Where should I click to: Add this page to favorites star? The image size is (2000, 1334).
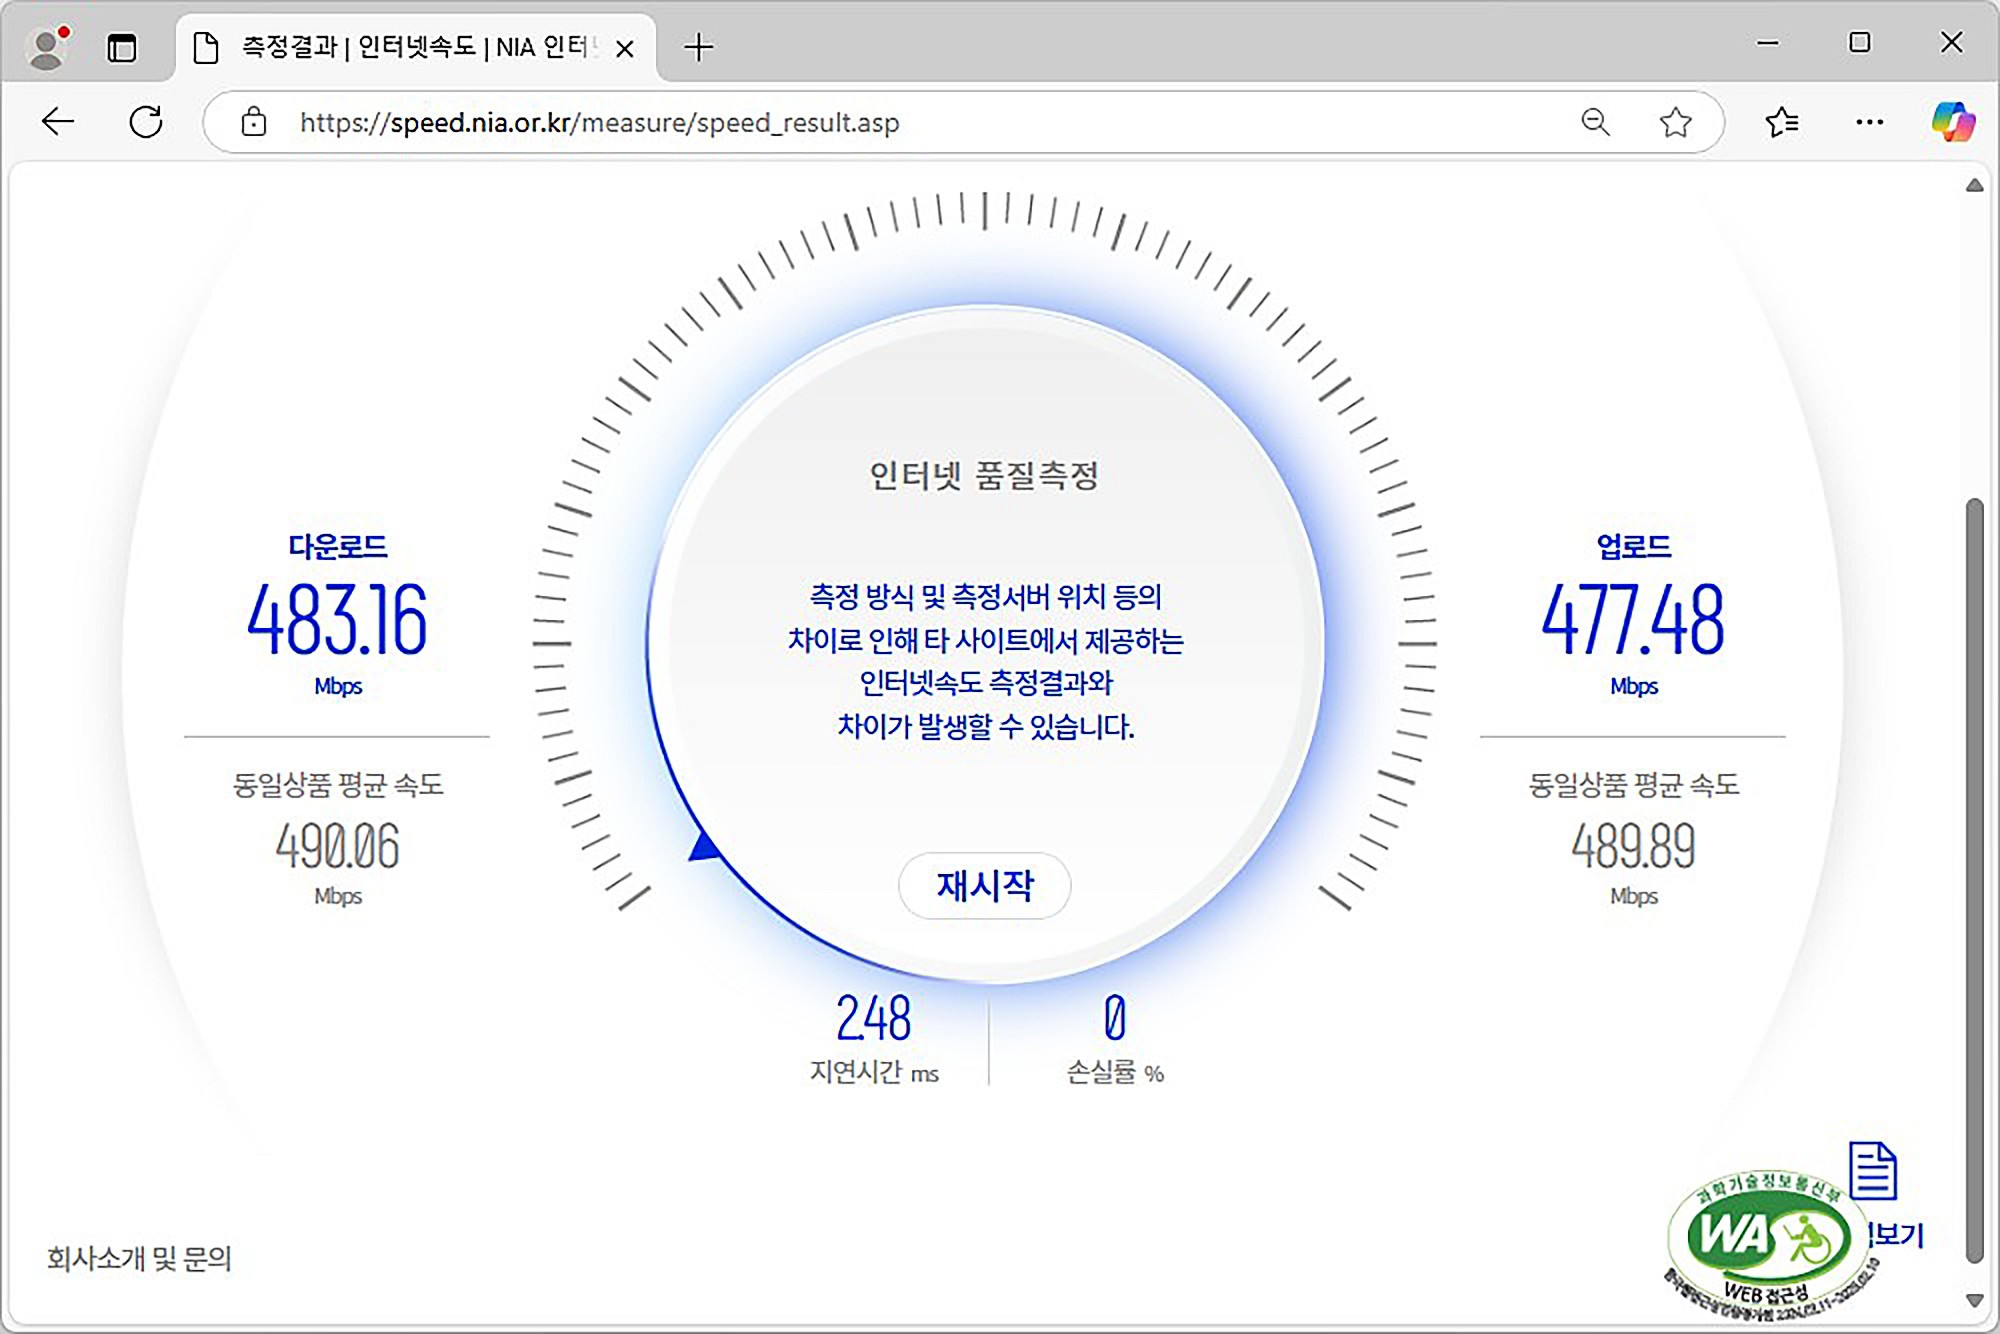pos(1675,122)
